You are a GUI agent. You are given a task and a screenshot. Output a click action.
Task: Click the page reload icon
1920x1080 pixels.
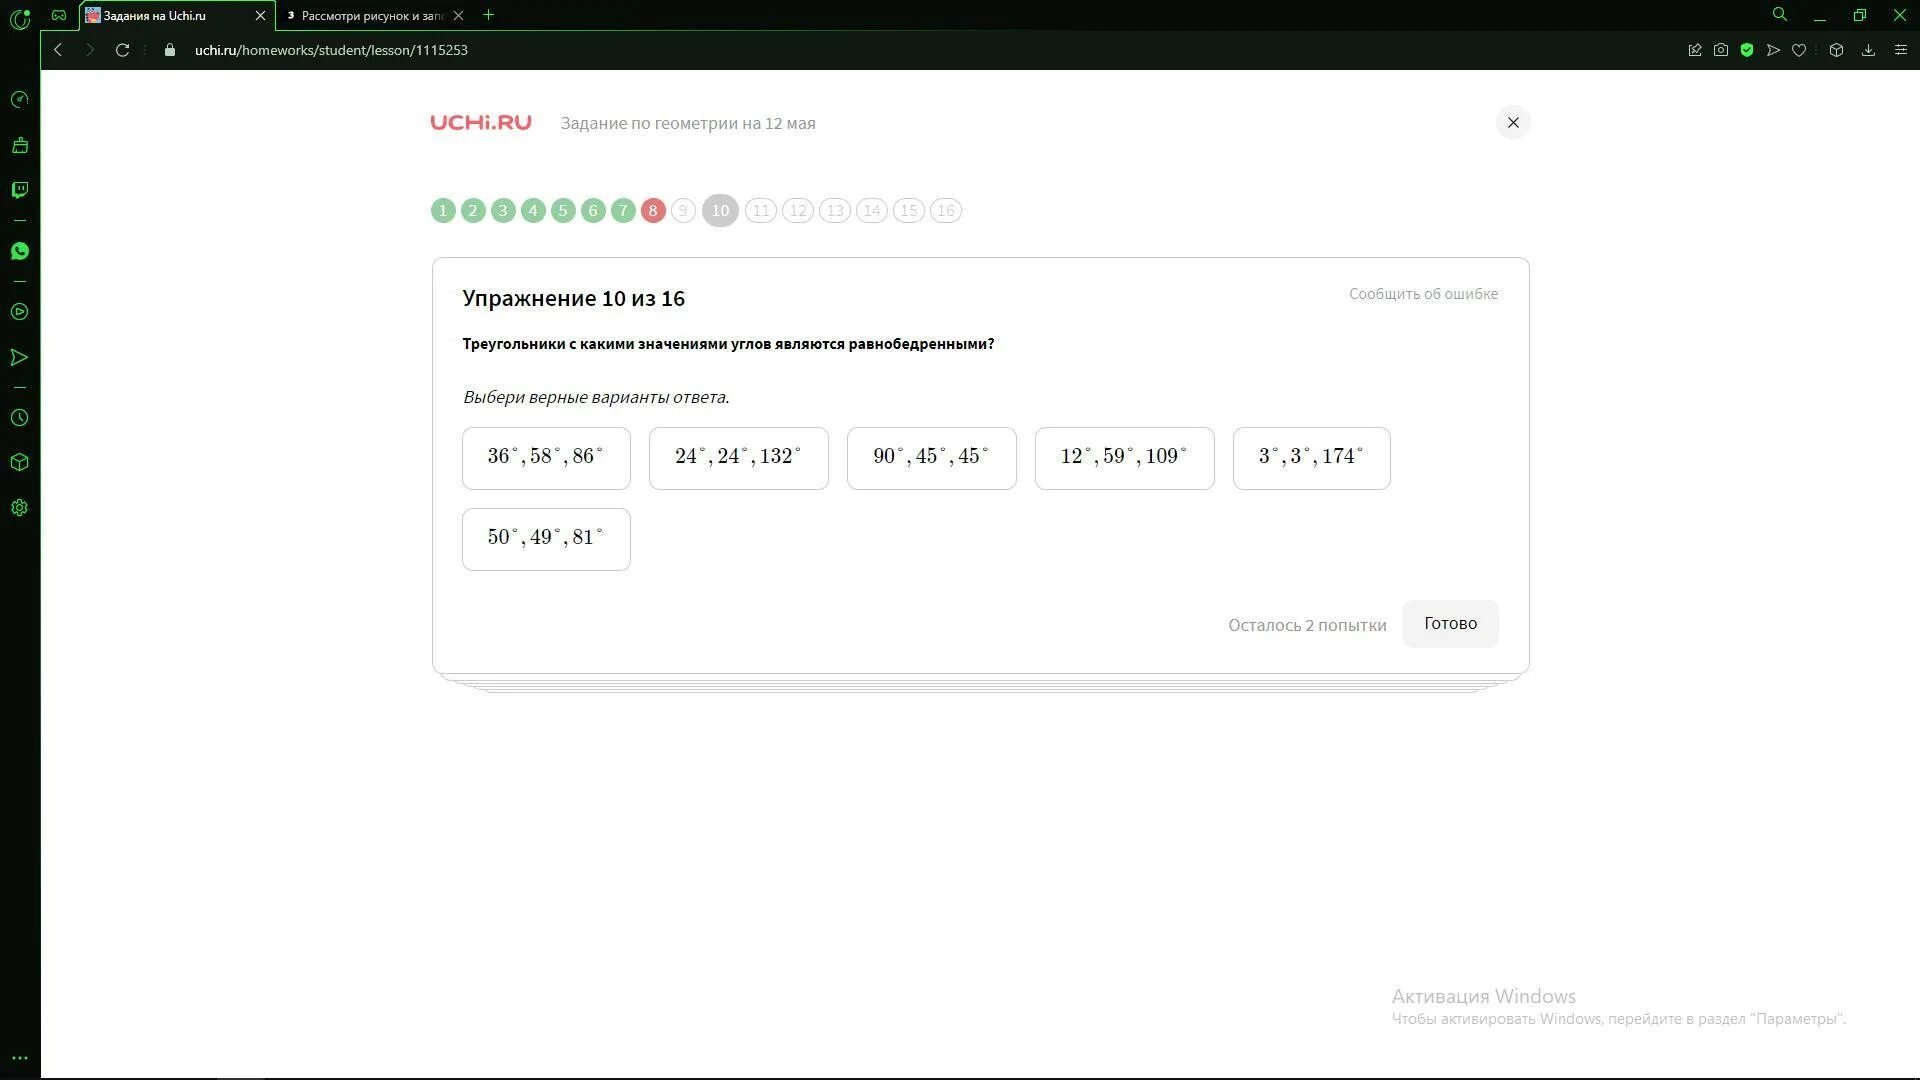pyautogui.click(x=122, y=50)
